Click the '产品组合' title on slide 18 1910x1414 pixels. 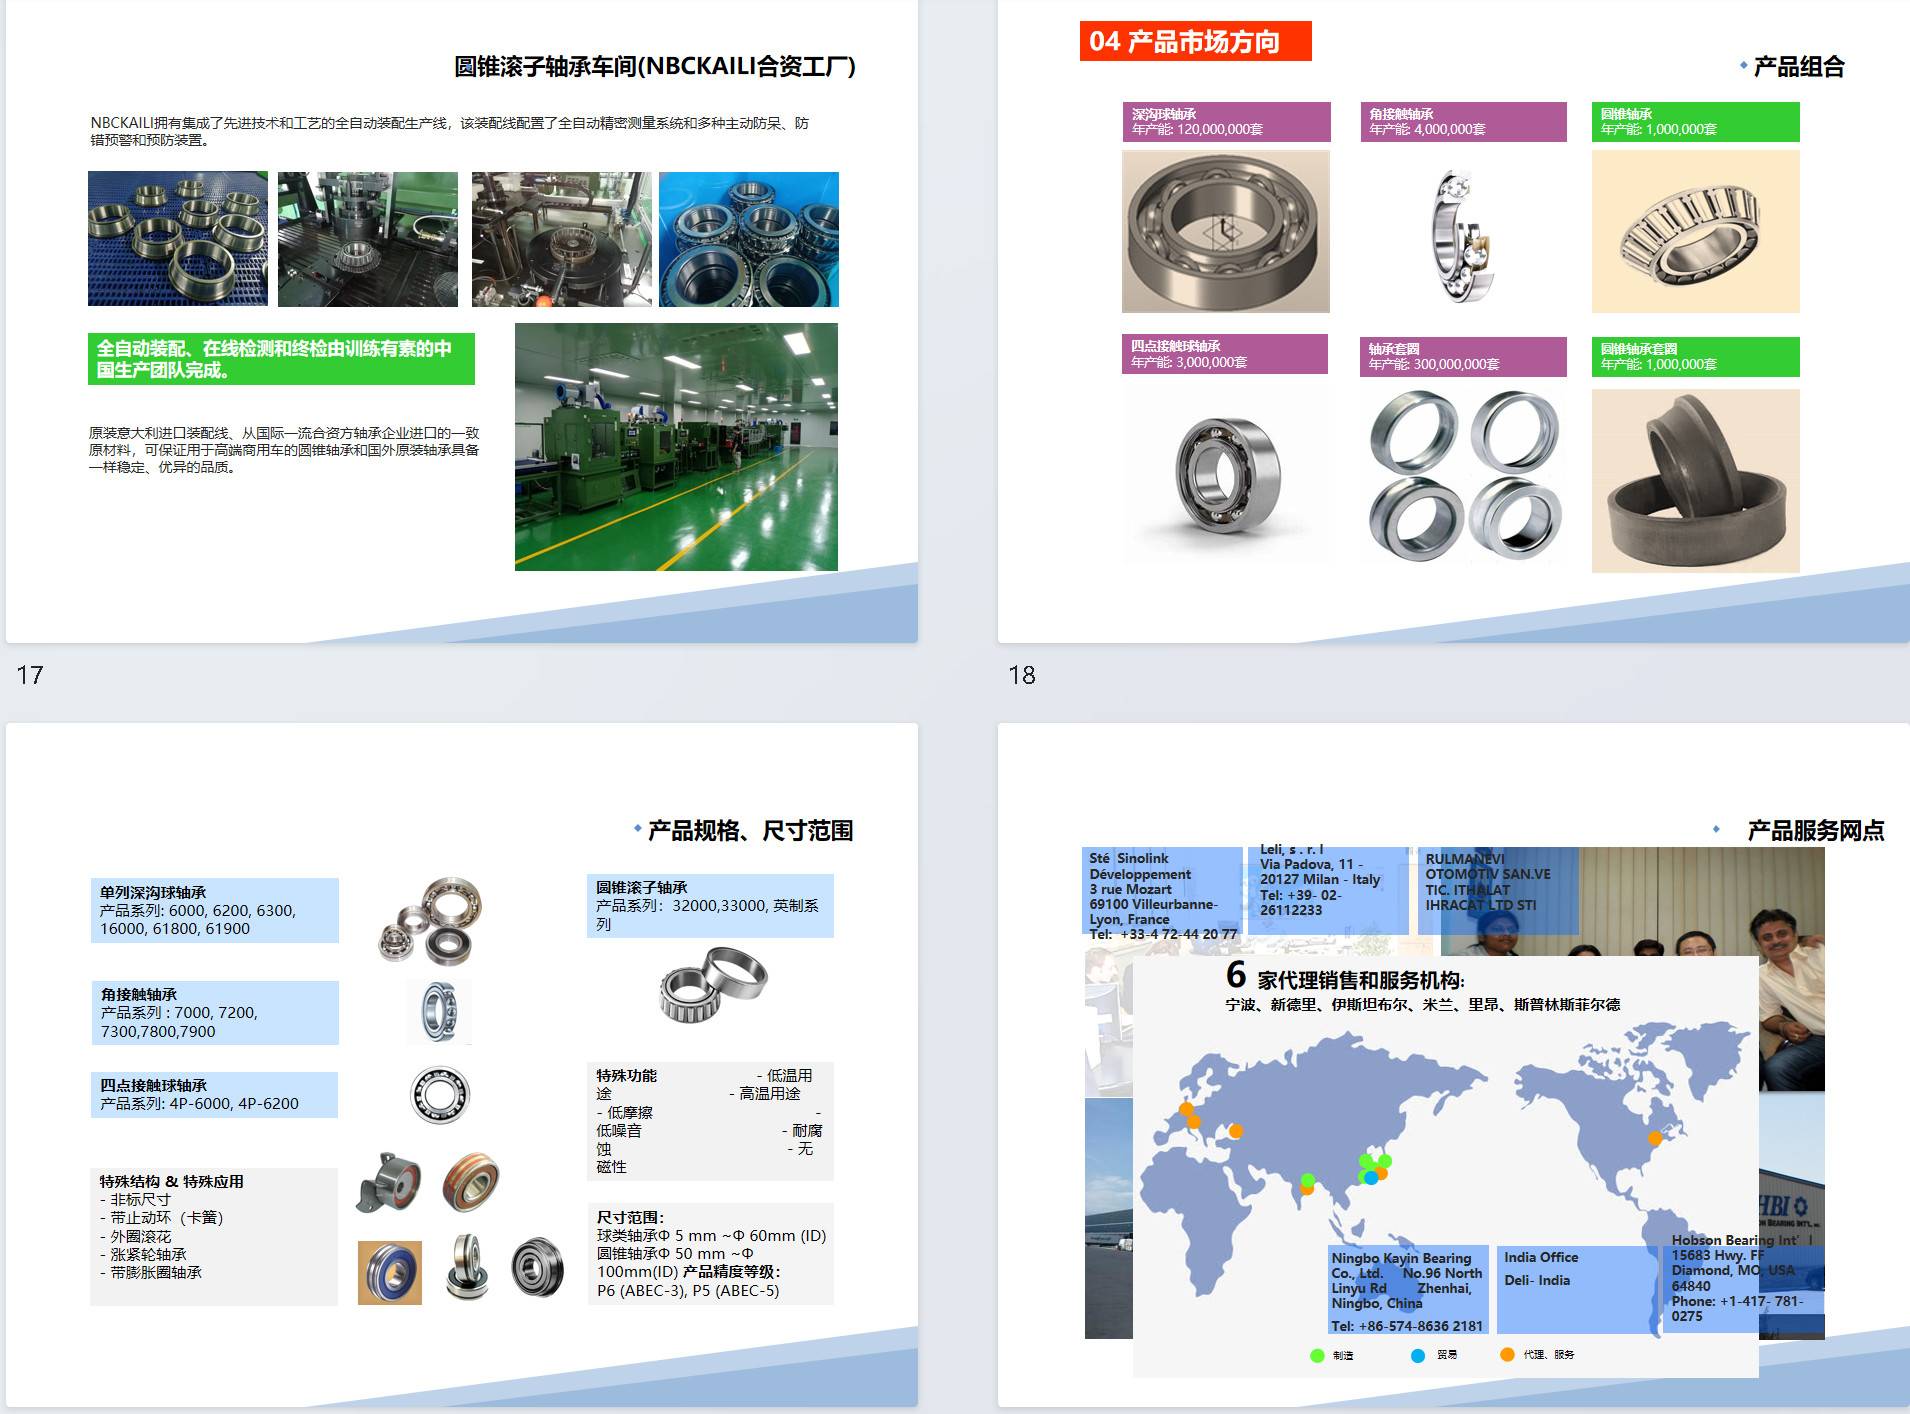point(1798,66)
